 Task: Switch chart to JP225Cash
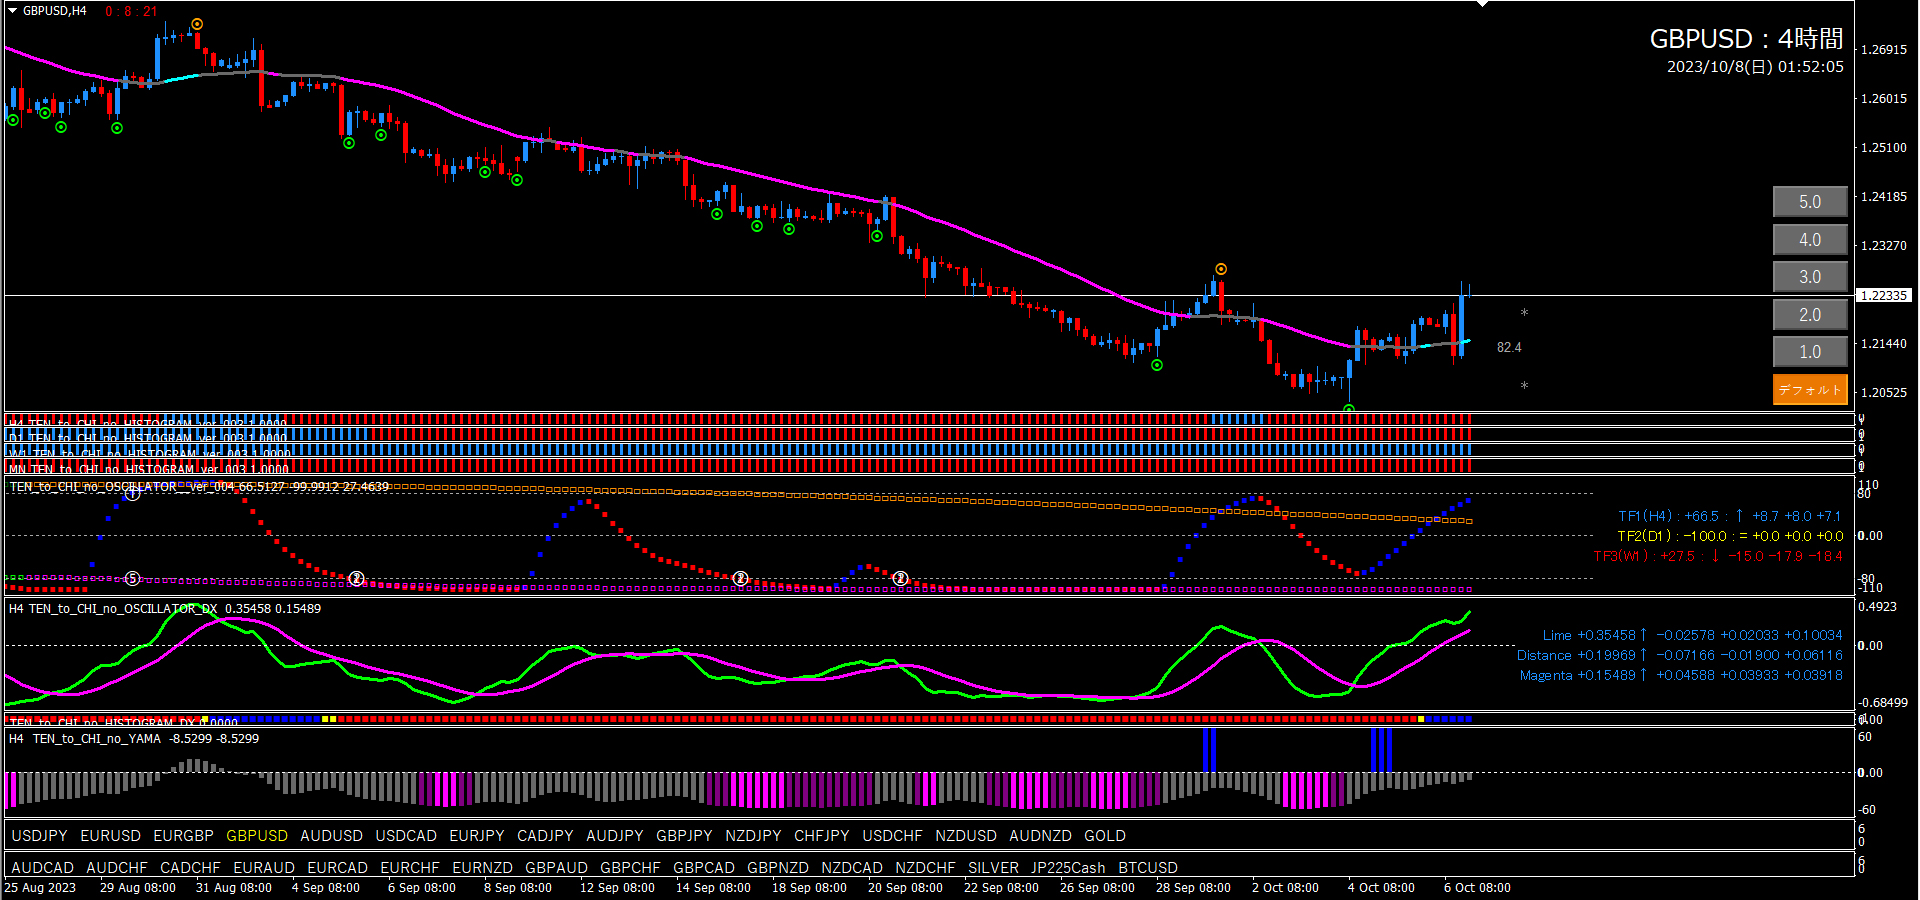(1068, 868)
